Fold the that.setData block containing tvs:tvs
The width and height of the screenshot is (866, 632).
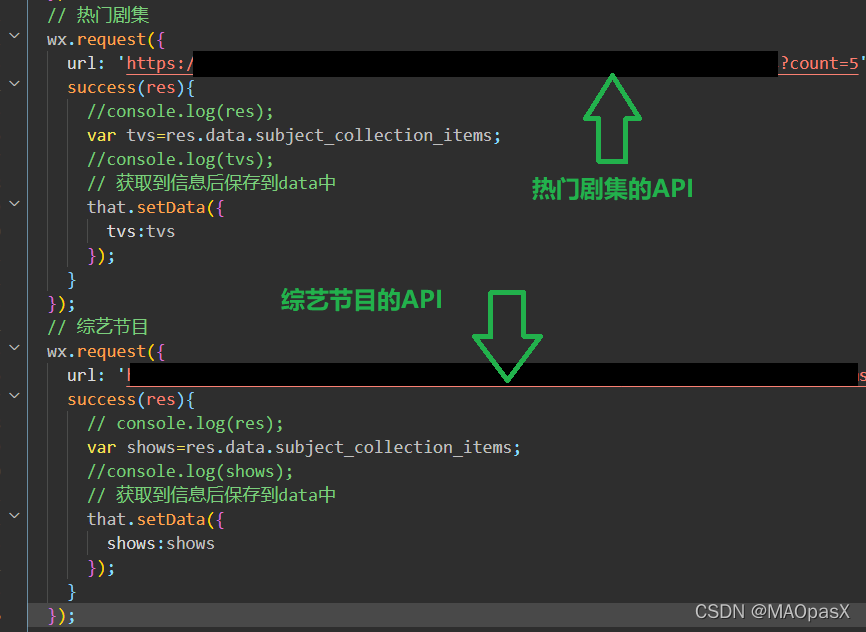14,204
